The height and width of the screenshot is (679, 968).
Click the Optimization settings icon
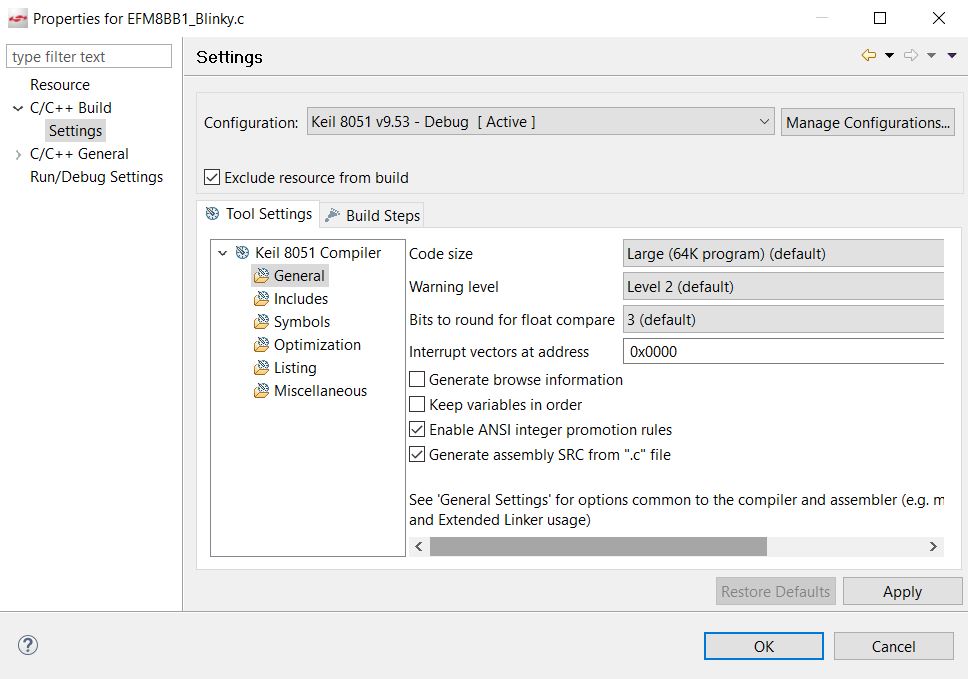click(x=260, y=344)
